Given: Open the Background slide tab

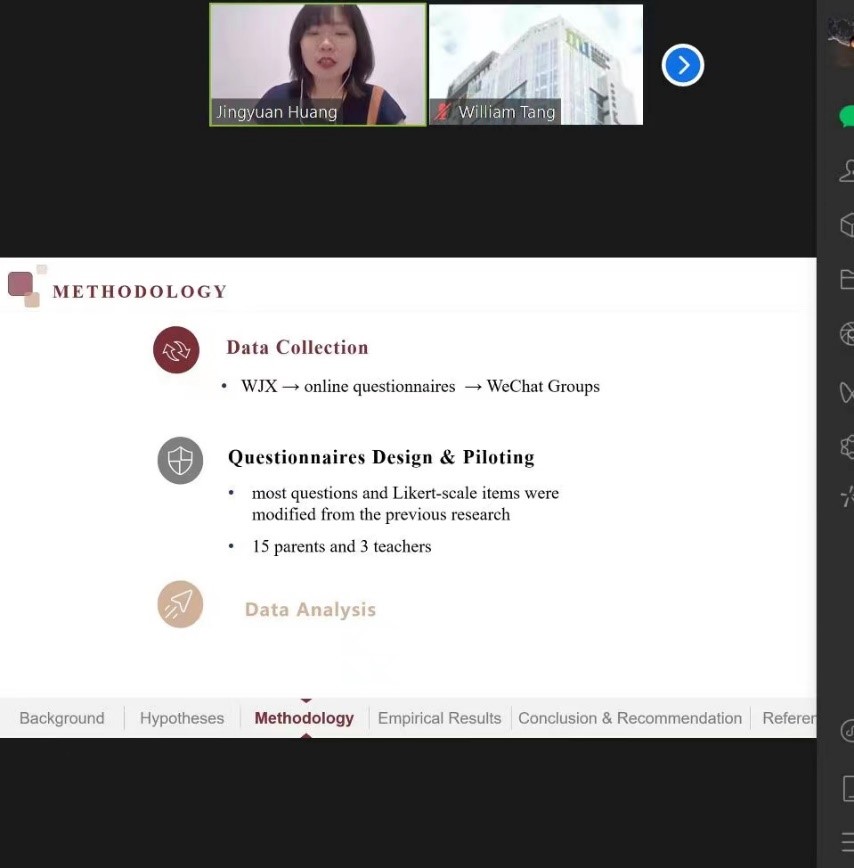Looking at the screenshot, I should tap(62, 718).
